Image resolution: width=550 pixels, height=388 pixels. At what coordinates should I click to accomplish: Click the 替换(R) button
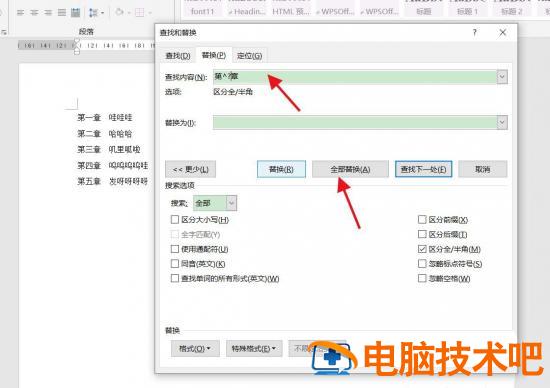(x=281, y=169)
